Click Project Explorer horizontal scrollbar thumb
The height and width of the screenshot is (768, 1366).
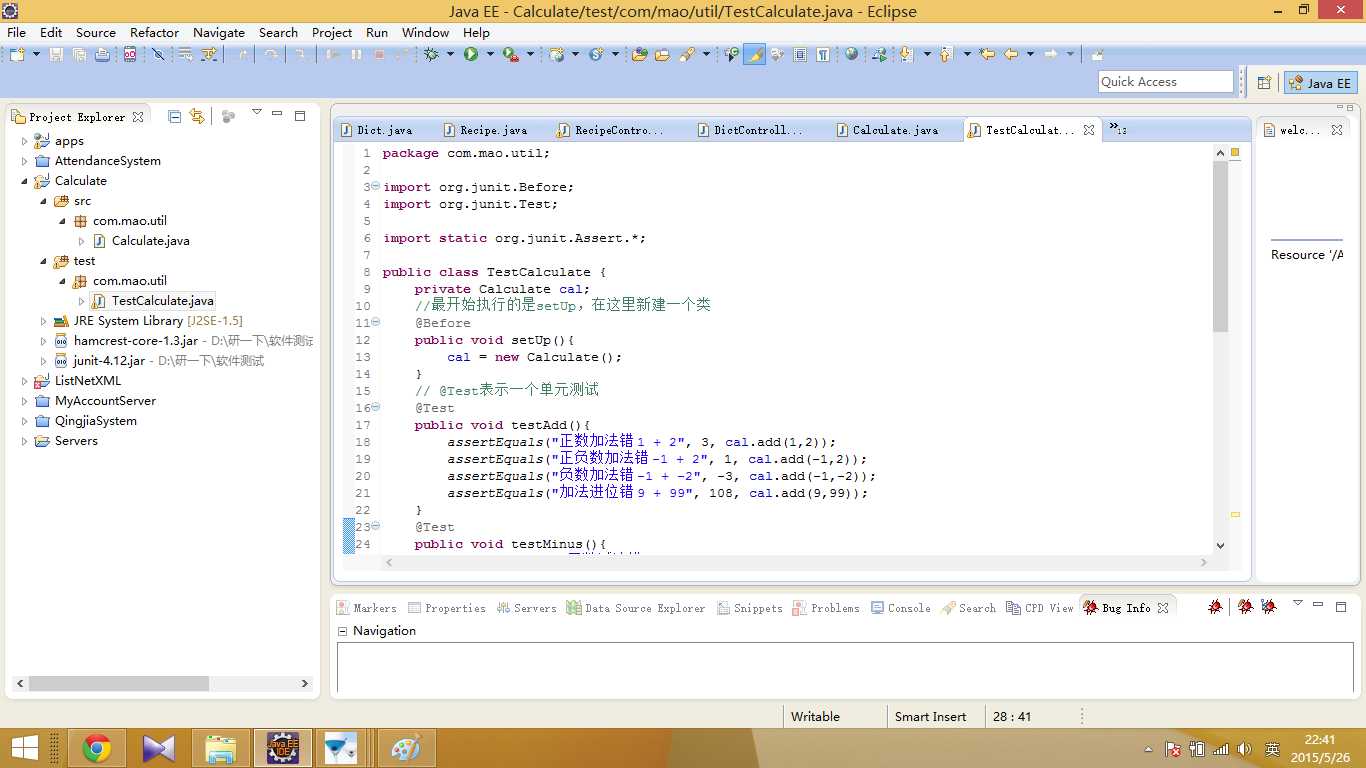pos(118,684)
